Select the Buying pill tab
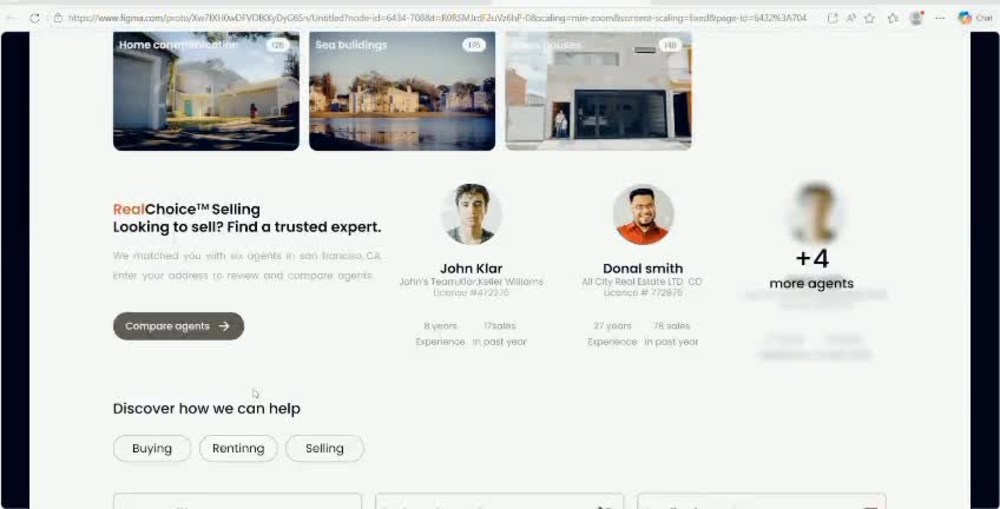 click(x=152, y=448)
